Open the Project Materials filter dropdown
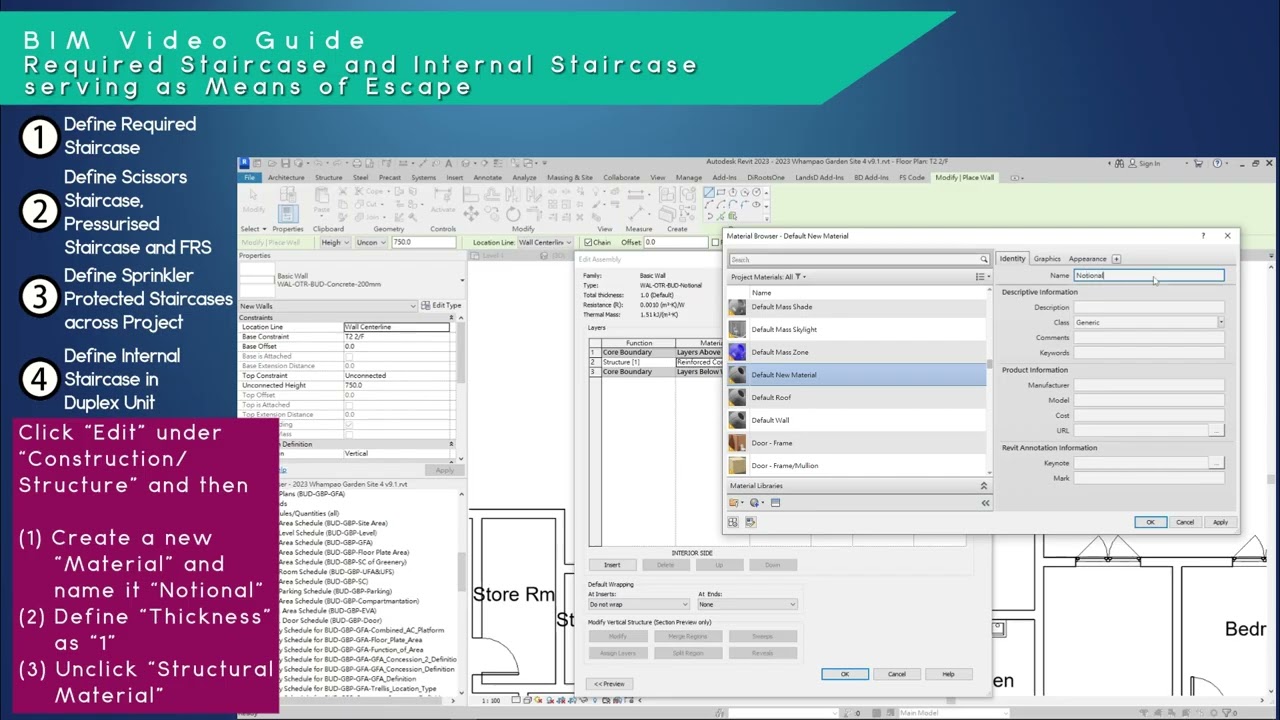The height and width of the screenshot is (720, 1280). 768,277
